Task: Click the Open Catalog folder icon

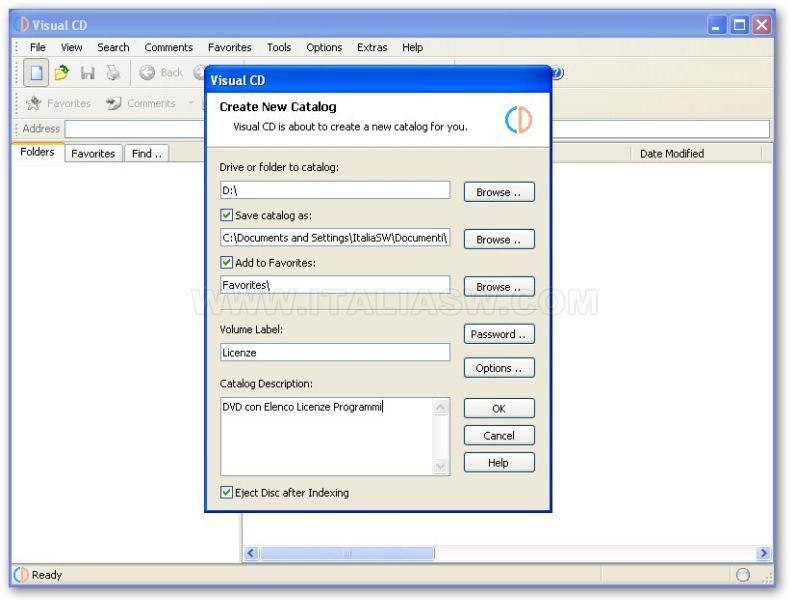Action: coord(61,73)
